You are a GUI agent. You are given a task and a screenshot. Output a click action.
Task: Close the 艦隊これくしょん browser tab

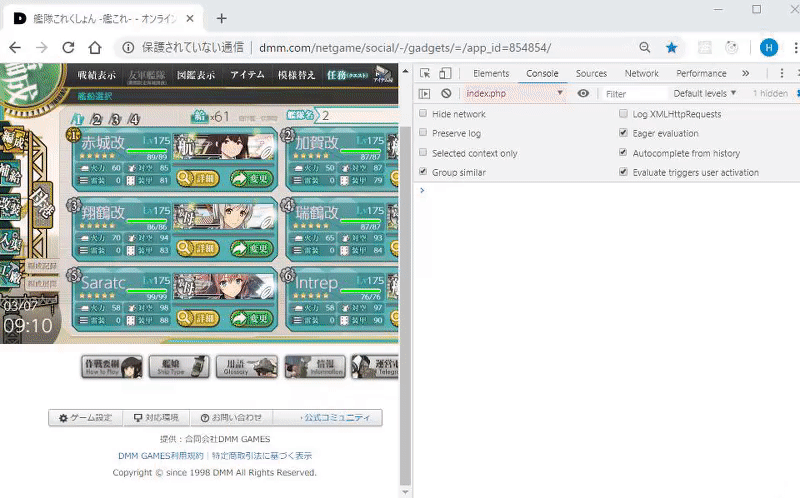190,18
